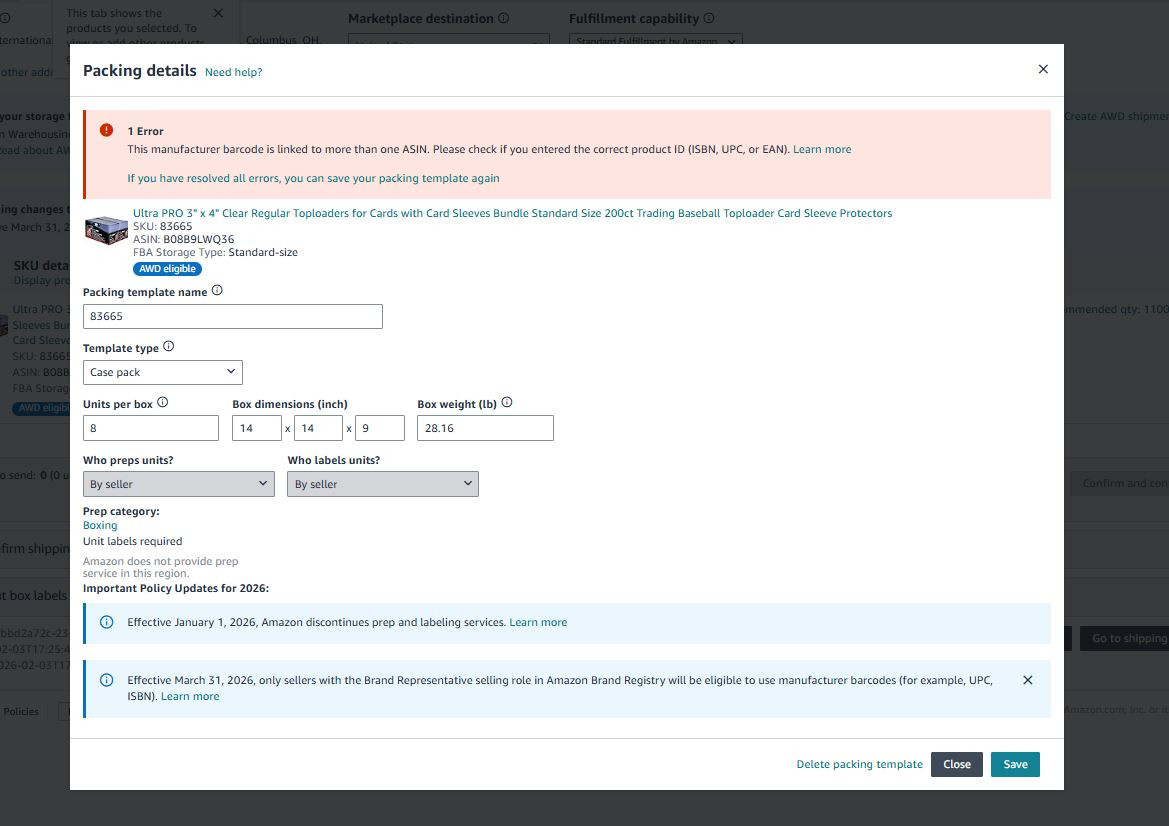
Task: Click Delete packing template
Action: coord(860,764)
